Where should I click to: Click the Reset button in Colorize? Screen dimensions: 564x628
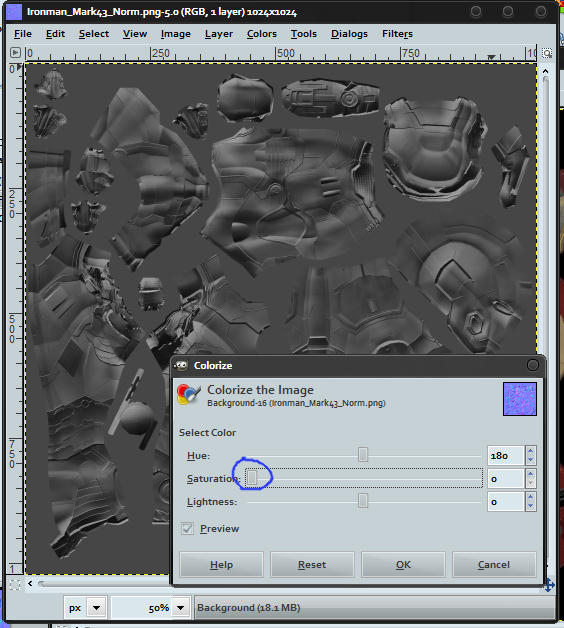pos(312,564)
